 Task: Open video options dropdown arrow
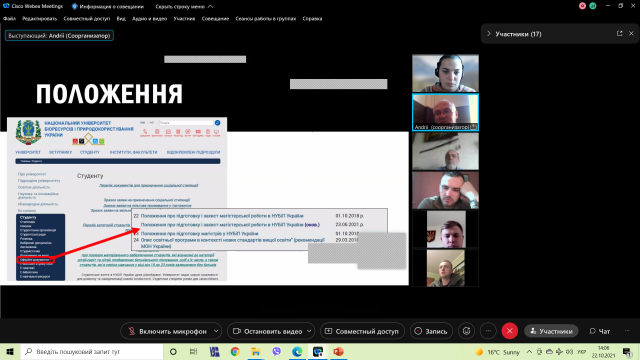tap(309, 331)
